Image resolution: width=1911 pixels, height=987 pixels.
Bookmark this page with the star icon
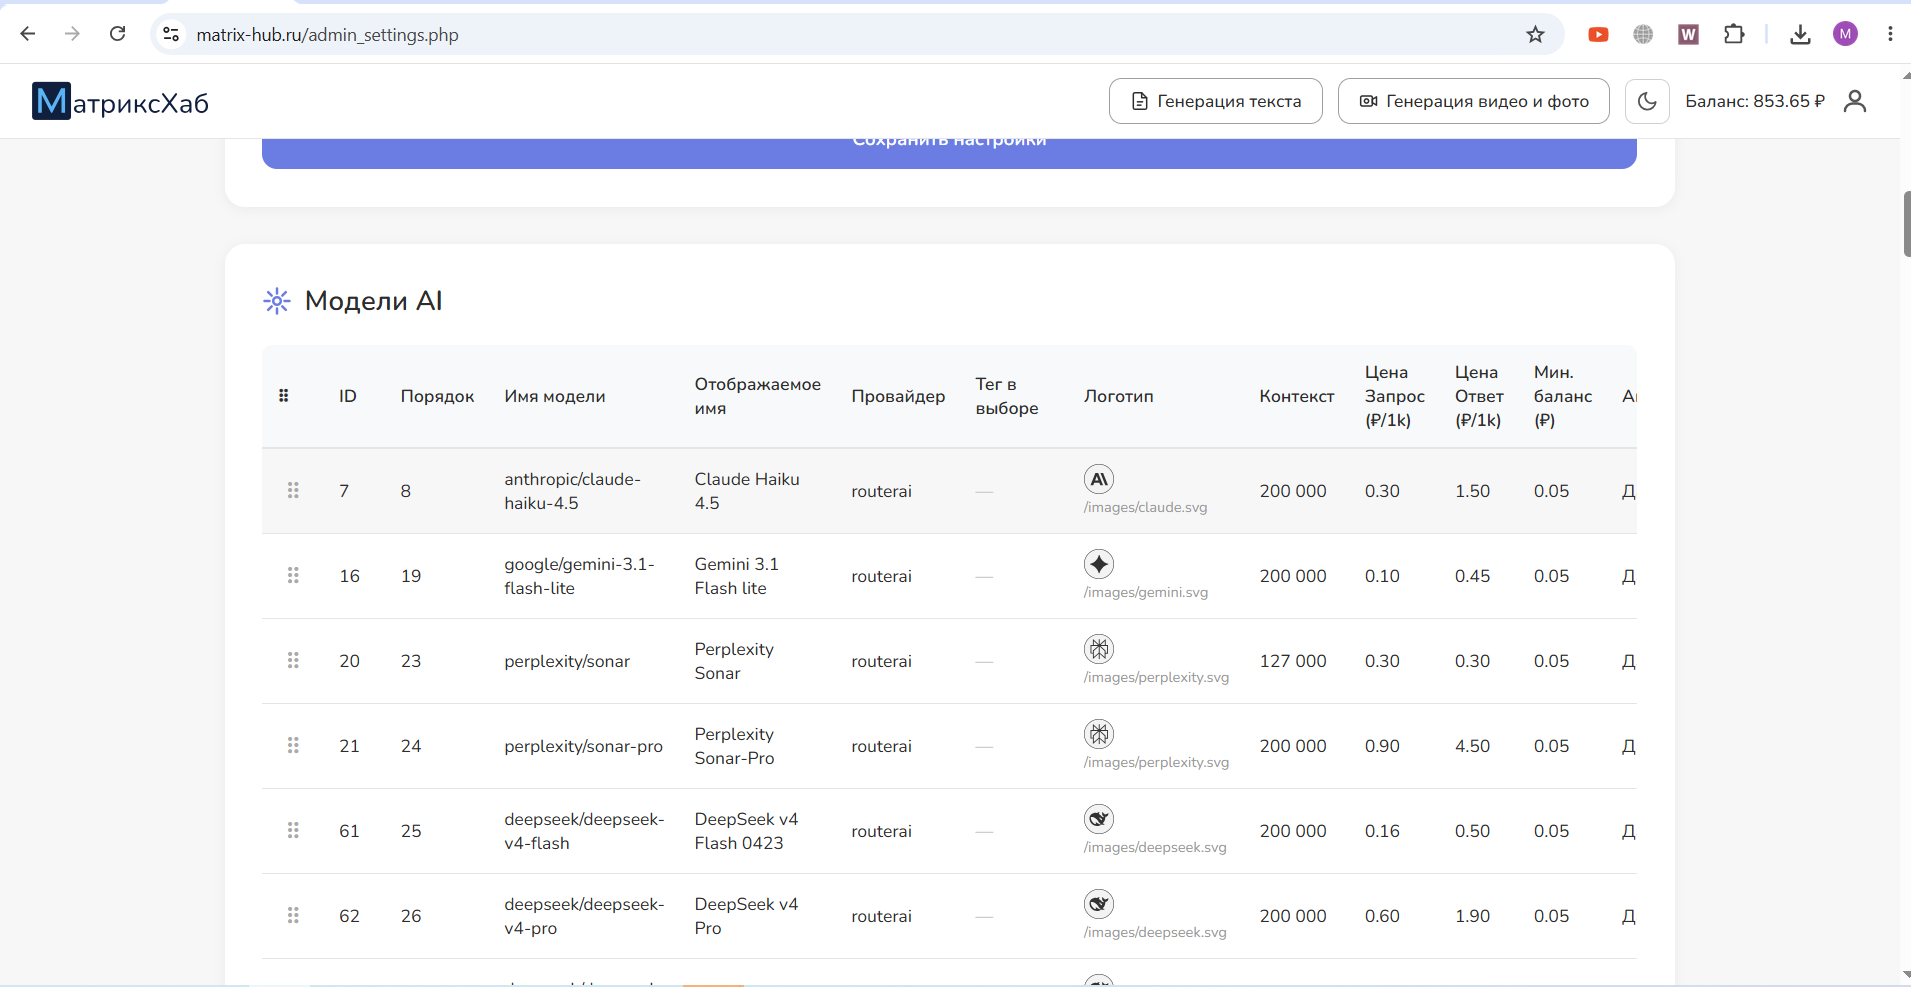pos(1535,34)
